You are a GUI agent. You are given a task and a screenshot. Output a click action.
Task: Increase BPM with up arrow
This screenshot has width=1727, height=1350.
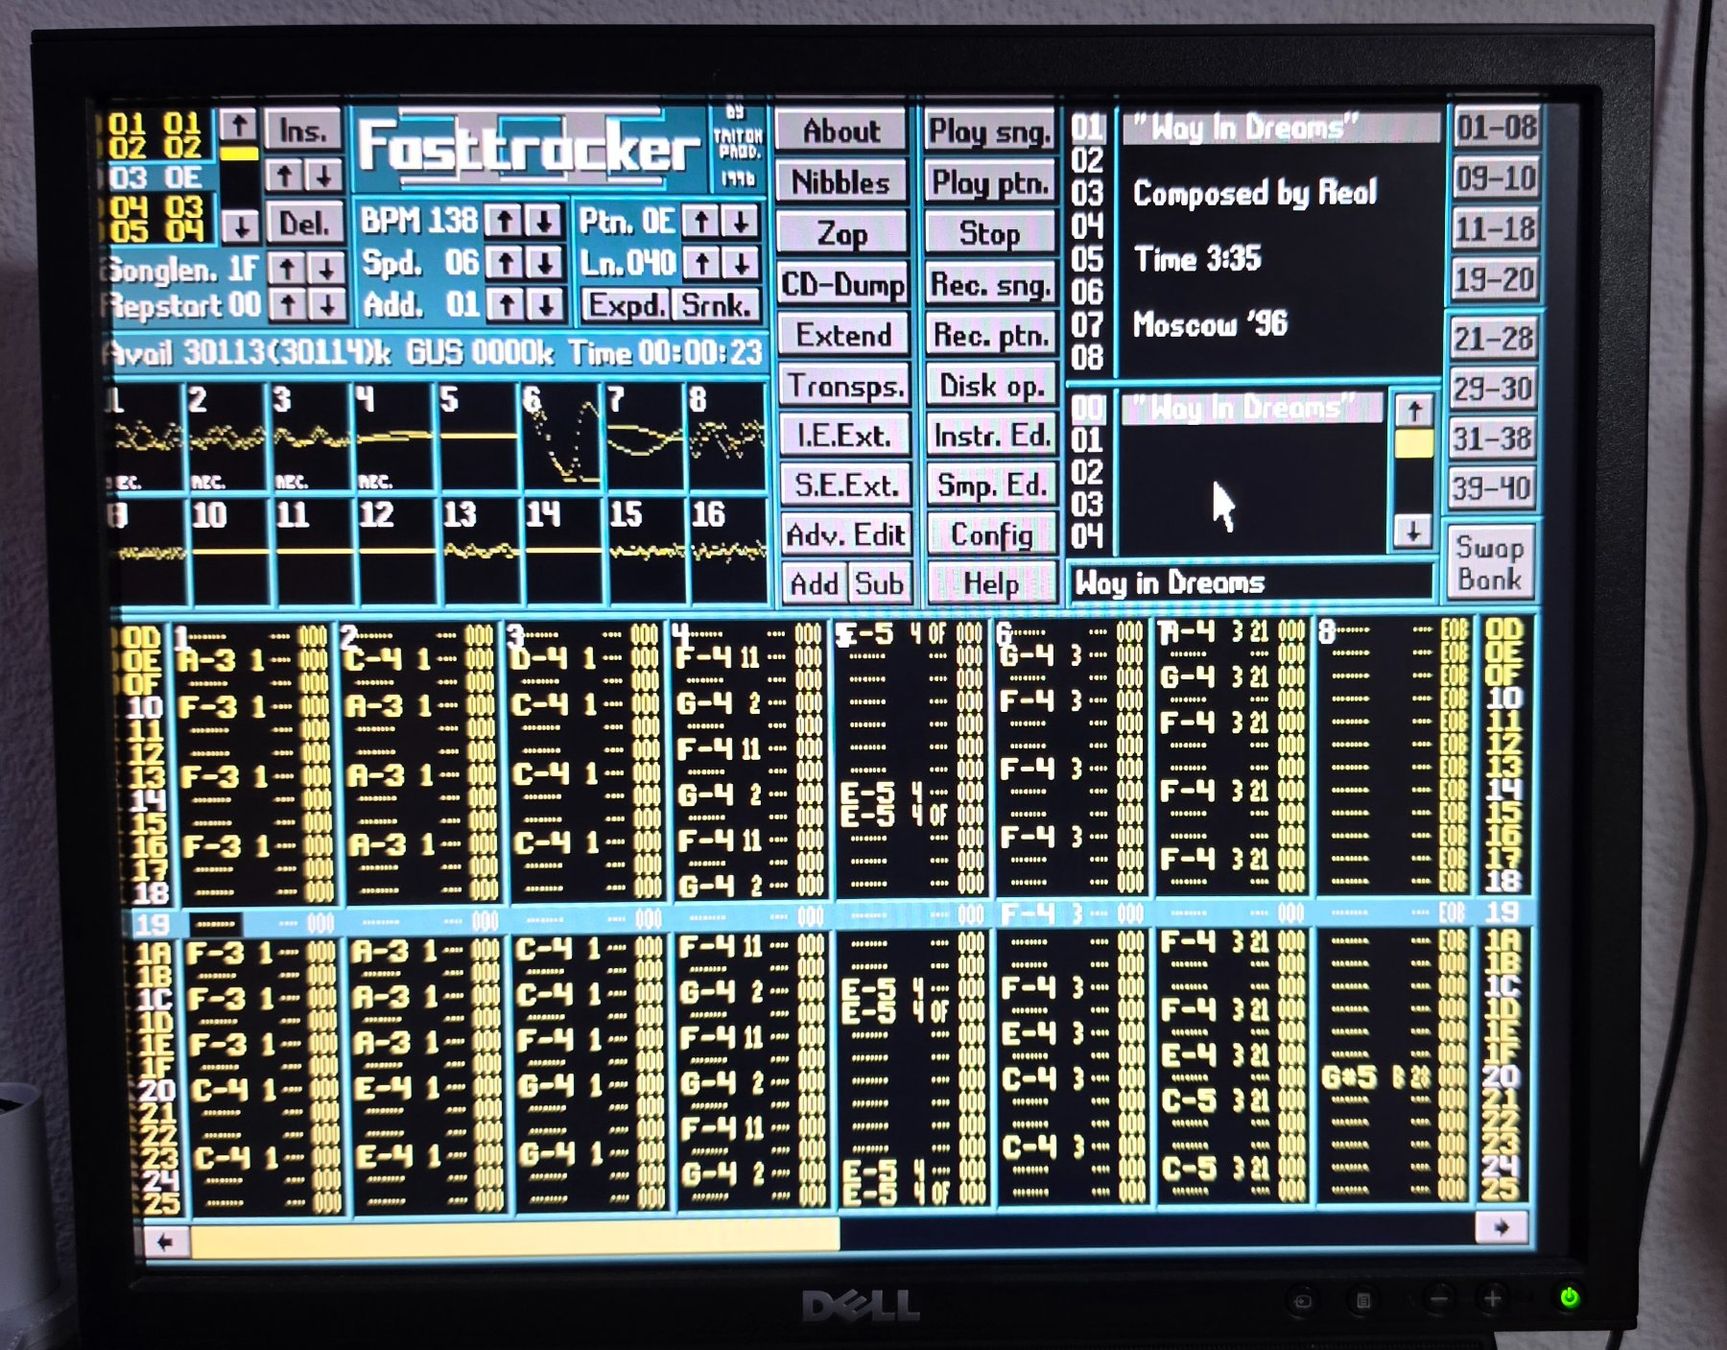504,221
